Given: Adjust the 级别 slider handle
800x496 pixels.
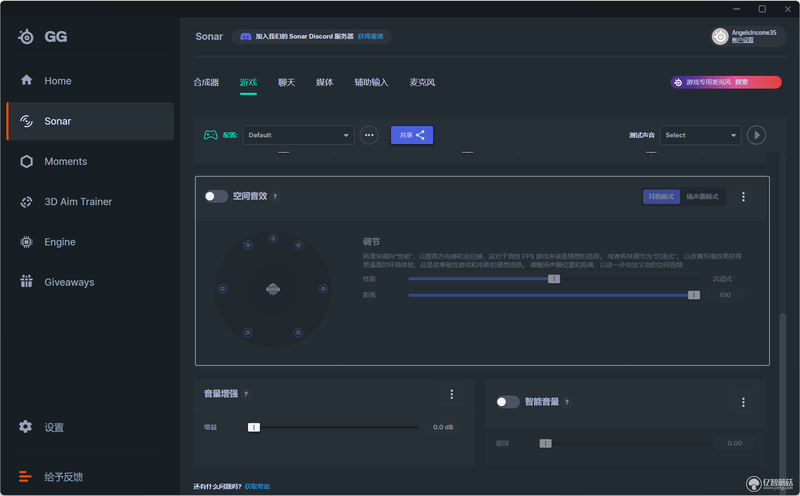Looking at the screenshot, I should click(x=545, y=443).
